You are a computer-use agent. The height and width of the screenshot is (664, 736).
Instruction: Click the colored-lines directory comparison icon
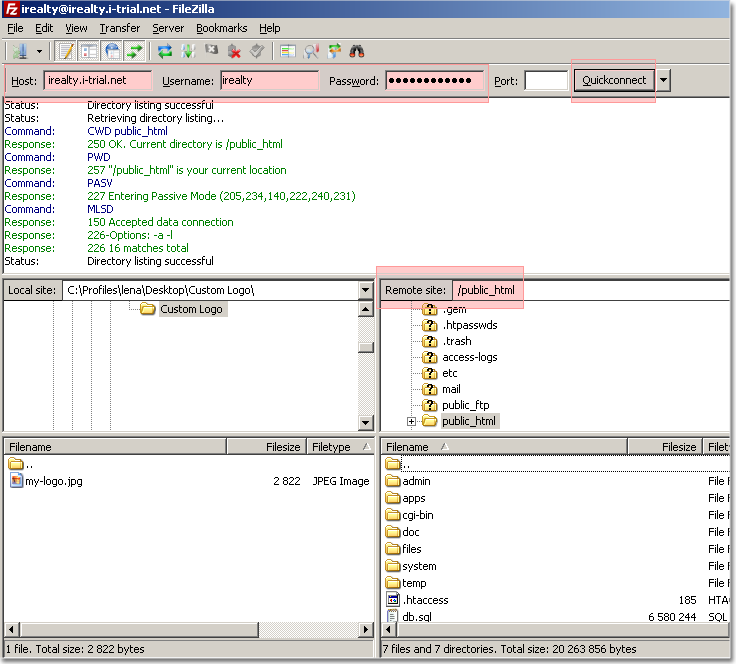[x=288, y=51]
